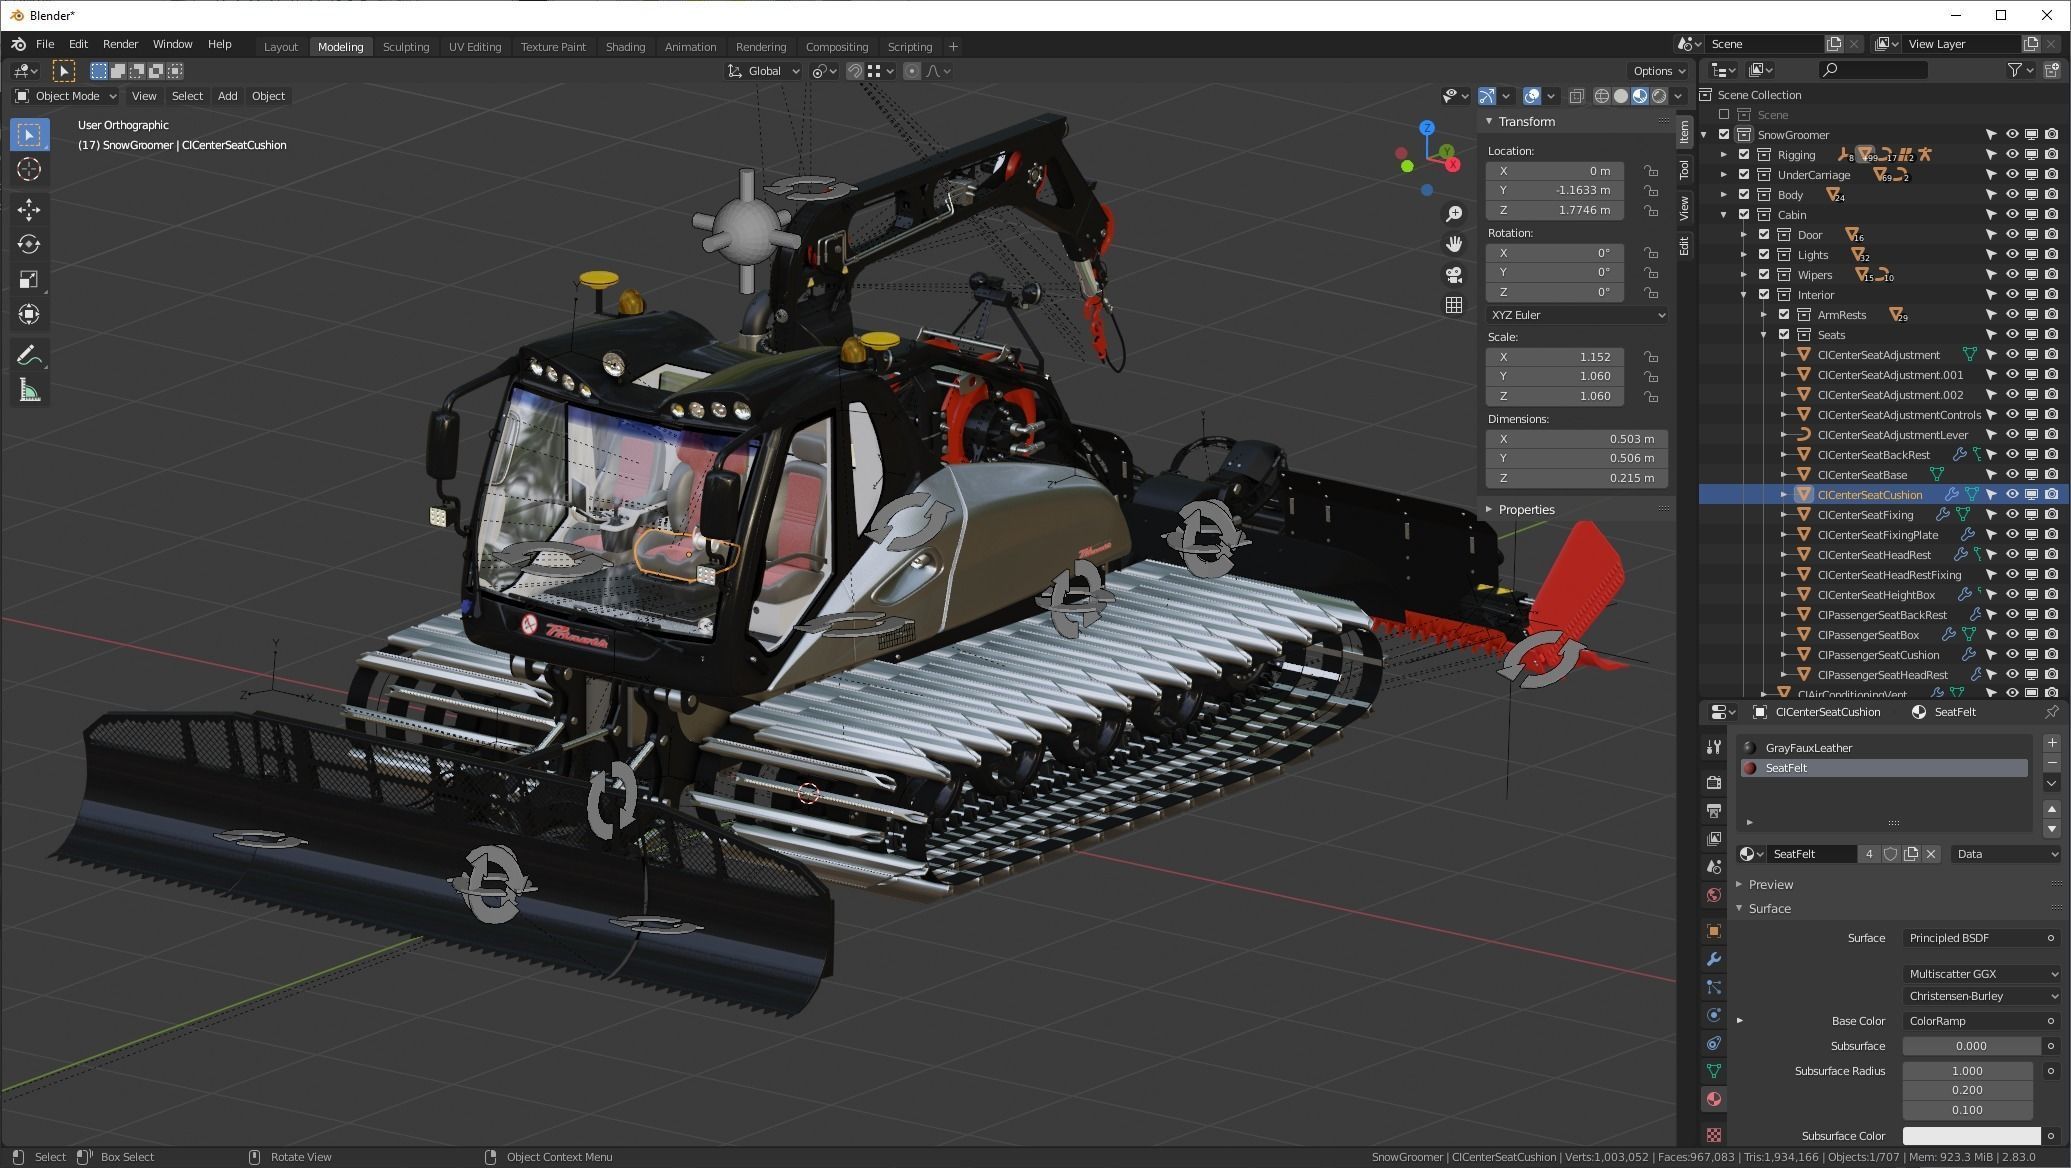Screen dimensions: 2071x1168
Task: Unlink SeatFelt material with X button
Action: (1931, 854)
